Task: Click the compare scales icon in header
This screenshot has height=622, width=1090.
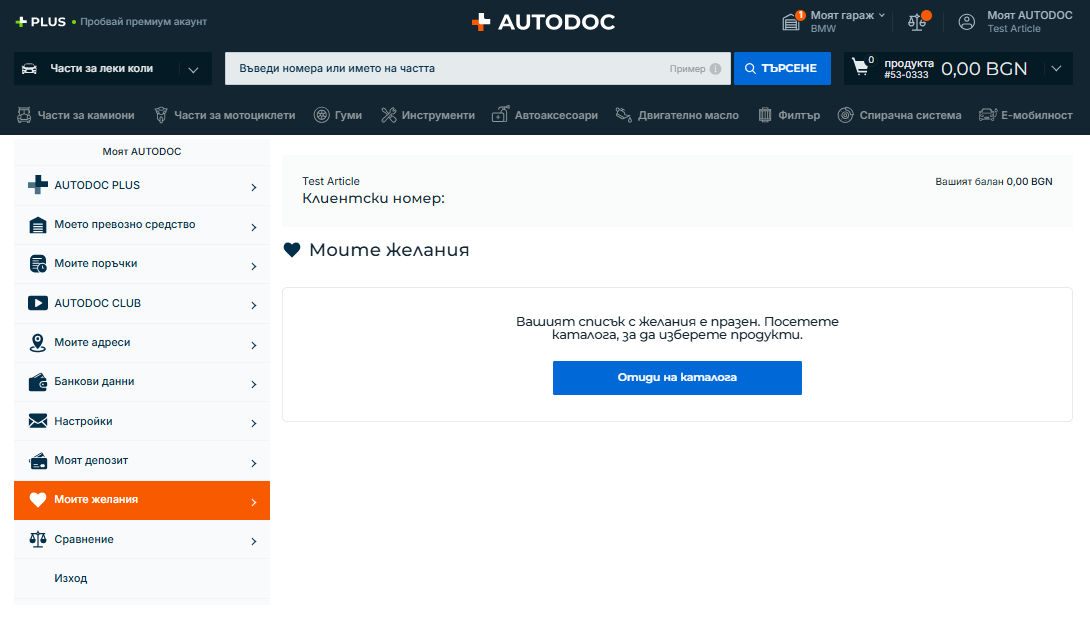Action: point(916,21)
